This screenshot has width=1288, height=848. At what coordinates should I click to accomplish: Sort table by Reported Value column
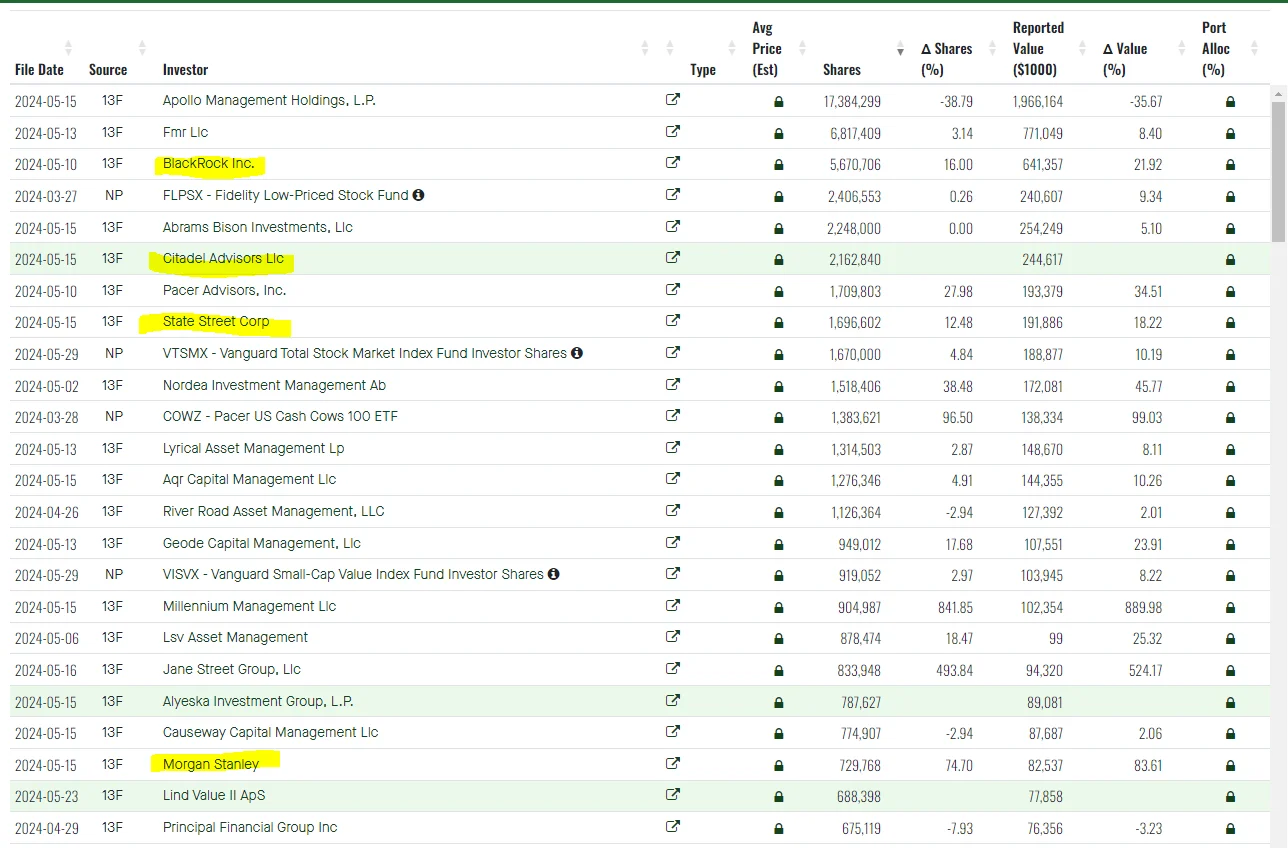1083,48
